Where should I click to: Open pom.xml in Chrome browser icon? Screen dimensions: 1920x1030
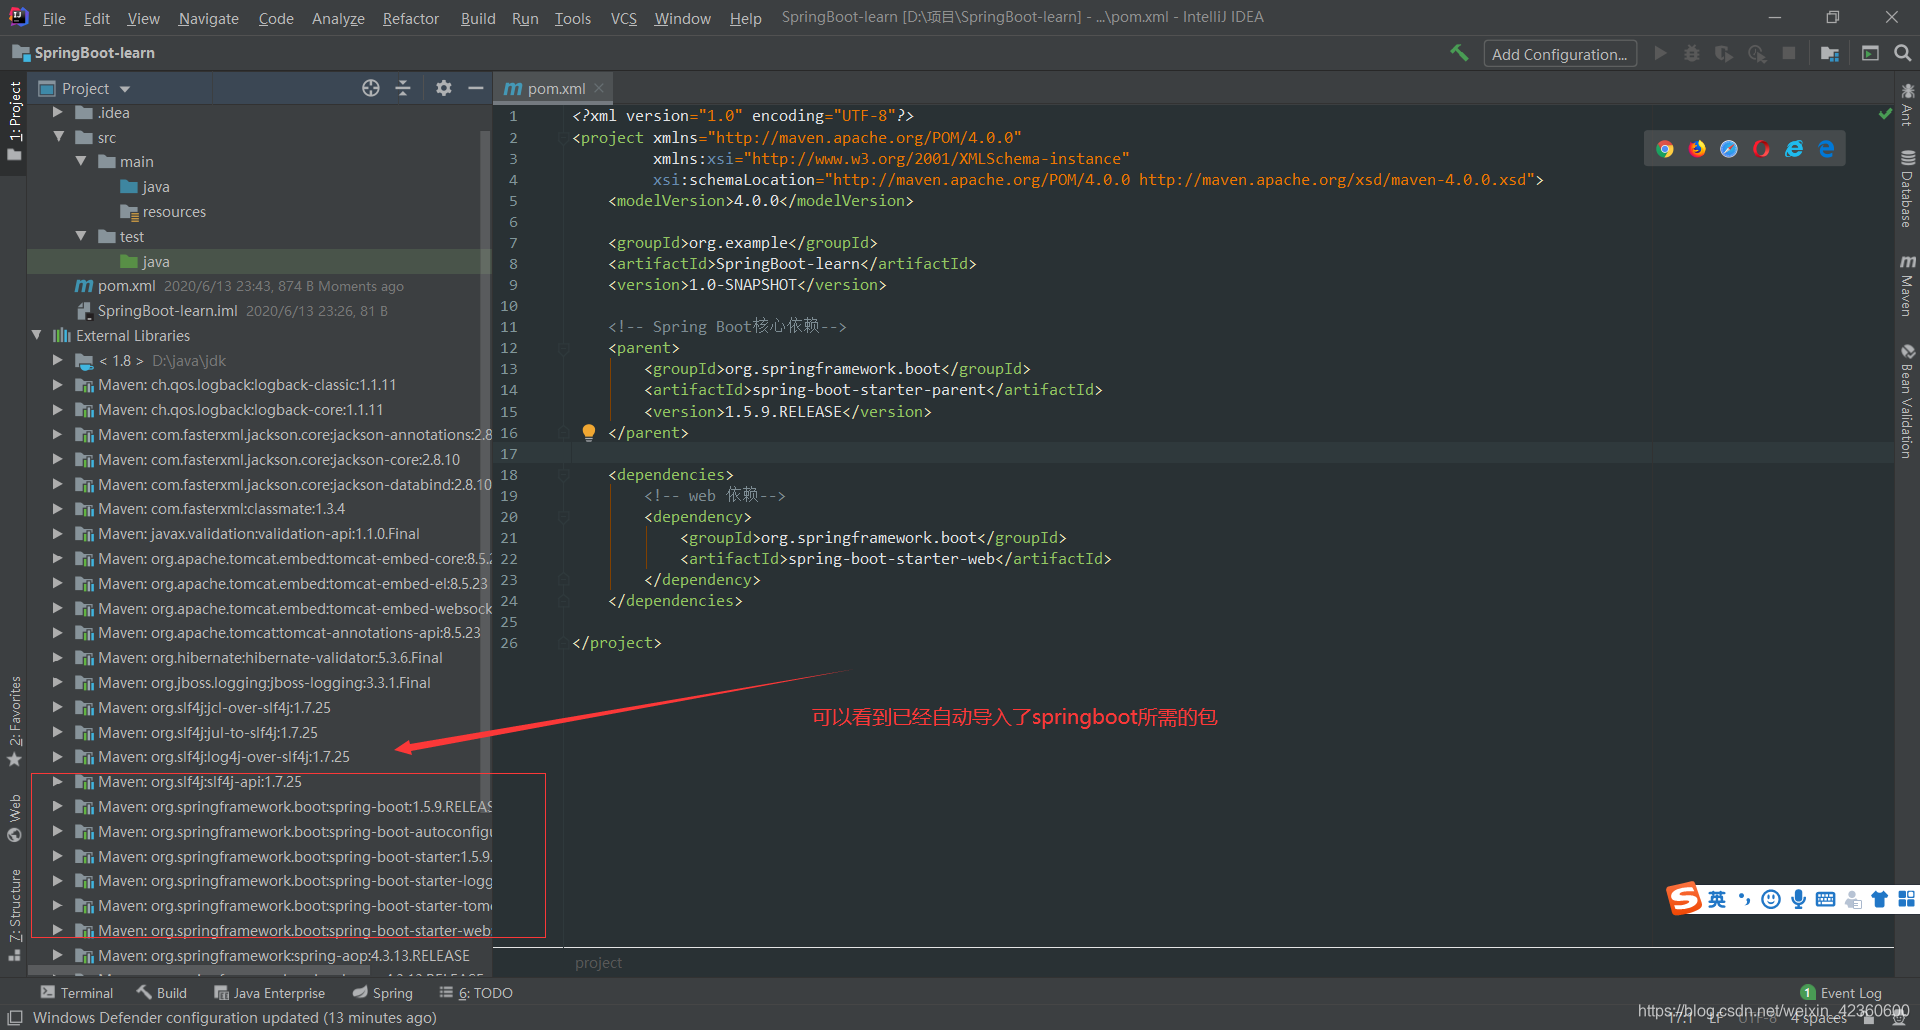tap(1665, 149)
